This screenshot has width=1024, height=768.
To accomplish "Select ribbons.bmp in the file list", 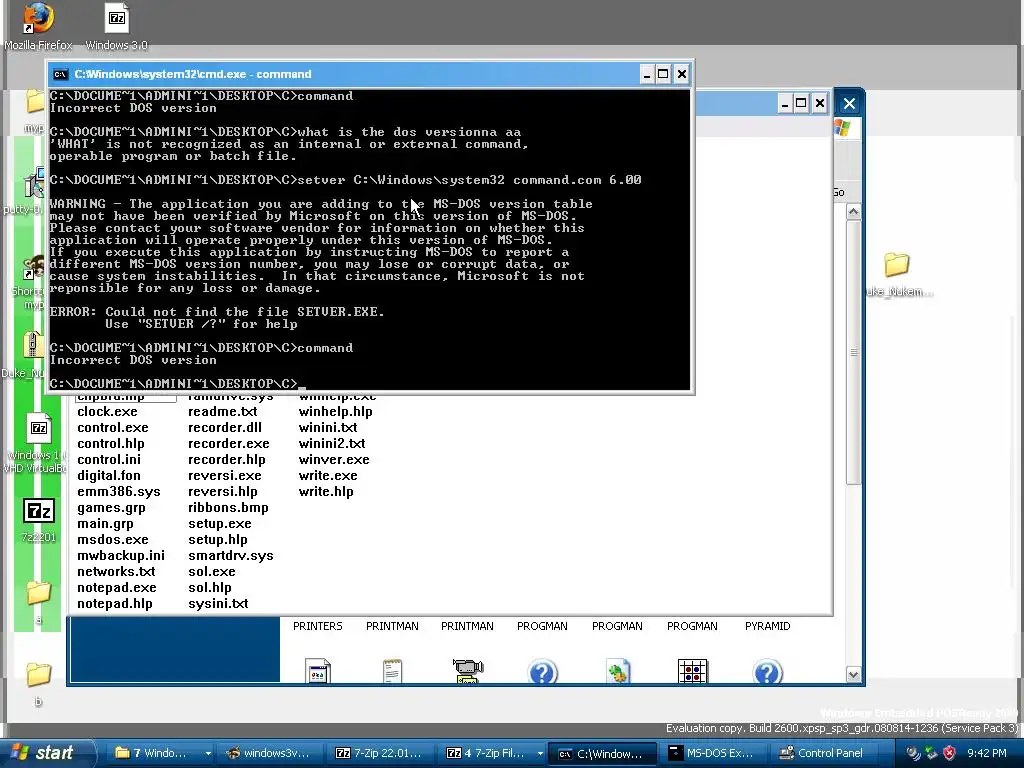I will click(228, 507).
